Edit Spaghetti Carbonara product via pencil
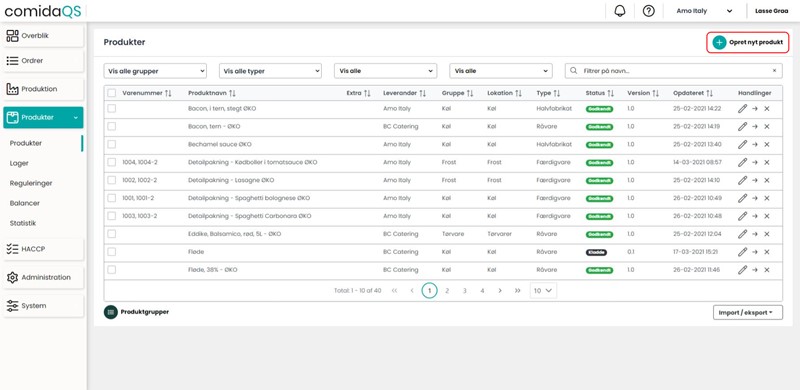The image size is (800, 390). click(x=742, y=216)
